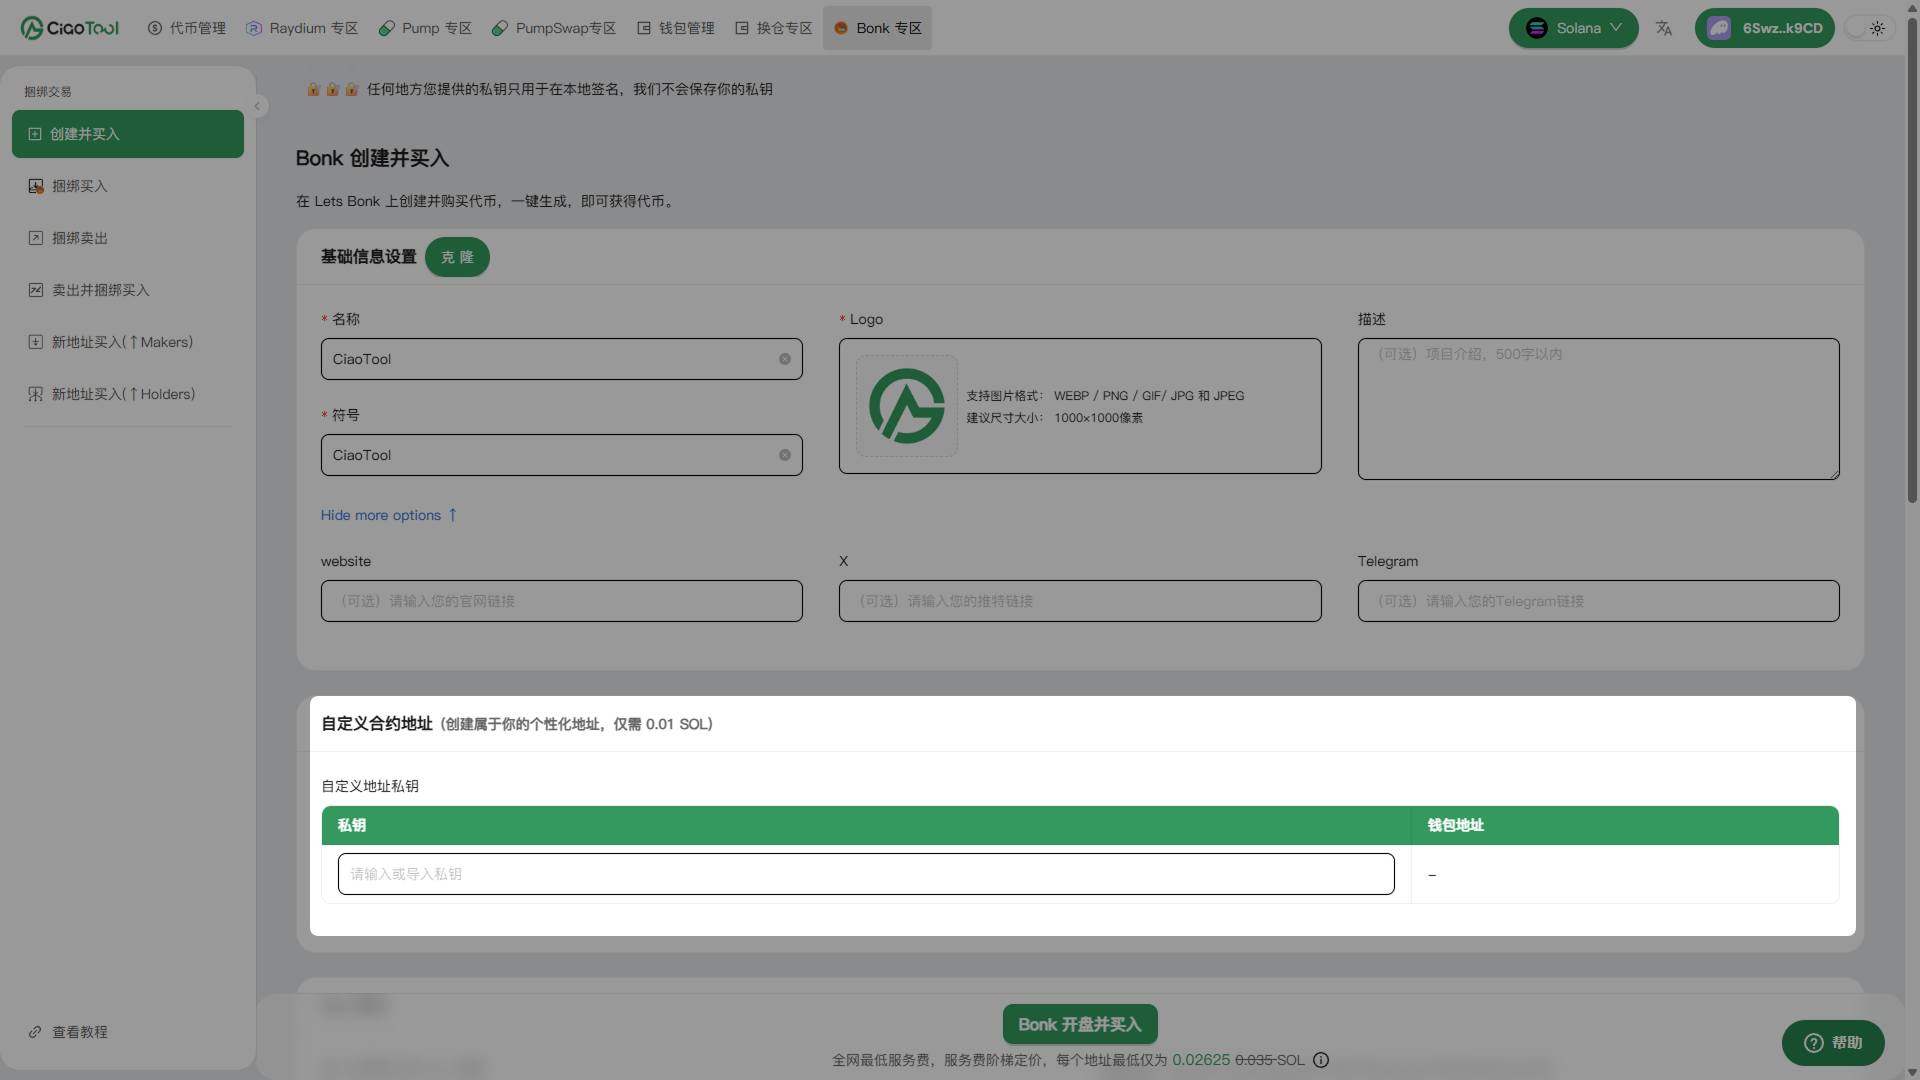Open Pump 专区 menu

[x=425, y=28]
